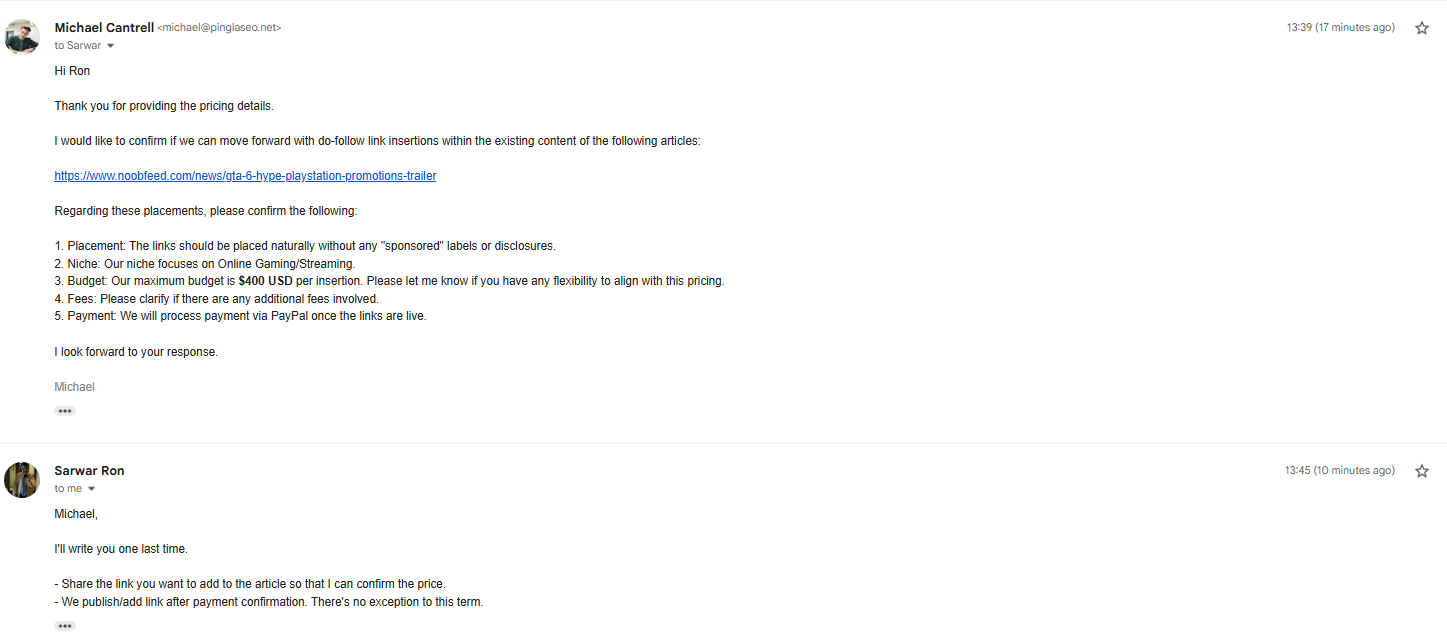Screen dimensions: 1447x644
Task: Show trimmed content below Michael's signature
Action: click(x=65, y=411)
